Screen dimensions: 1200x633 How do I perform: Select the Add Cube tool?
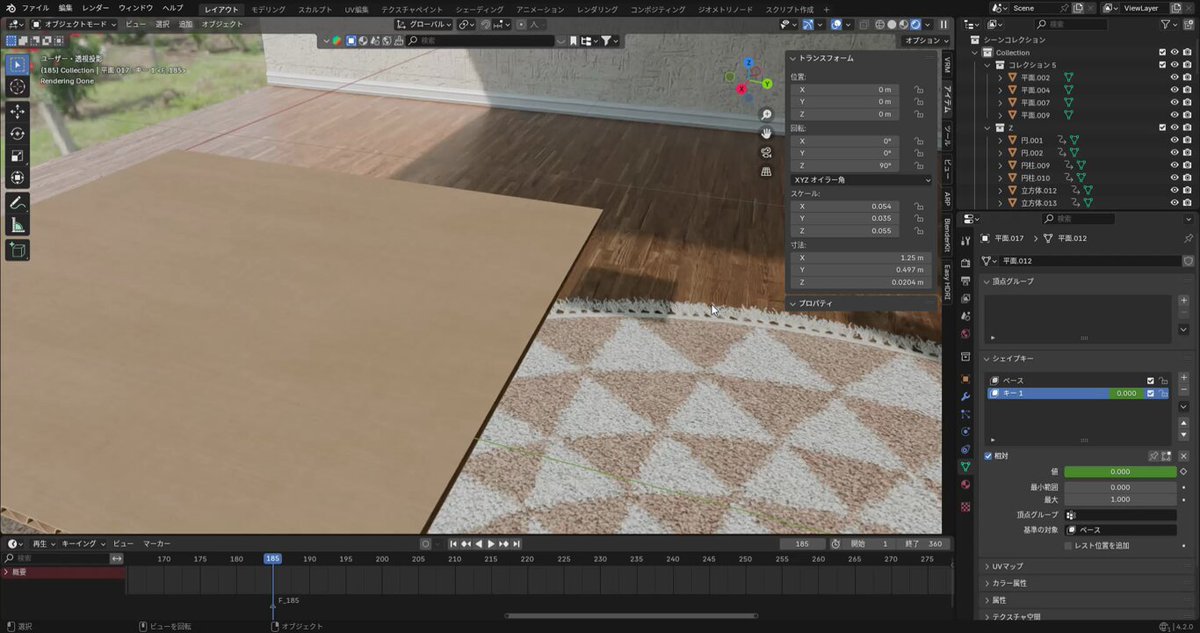pos(17,250)
